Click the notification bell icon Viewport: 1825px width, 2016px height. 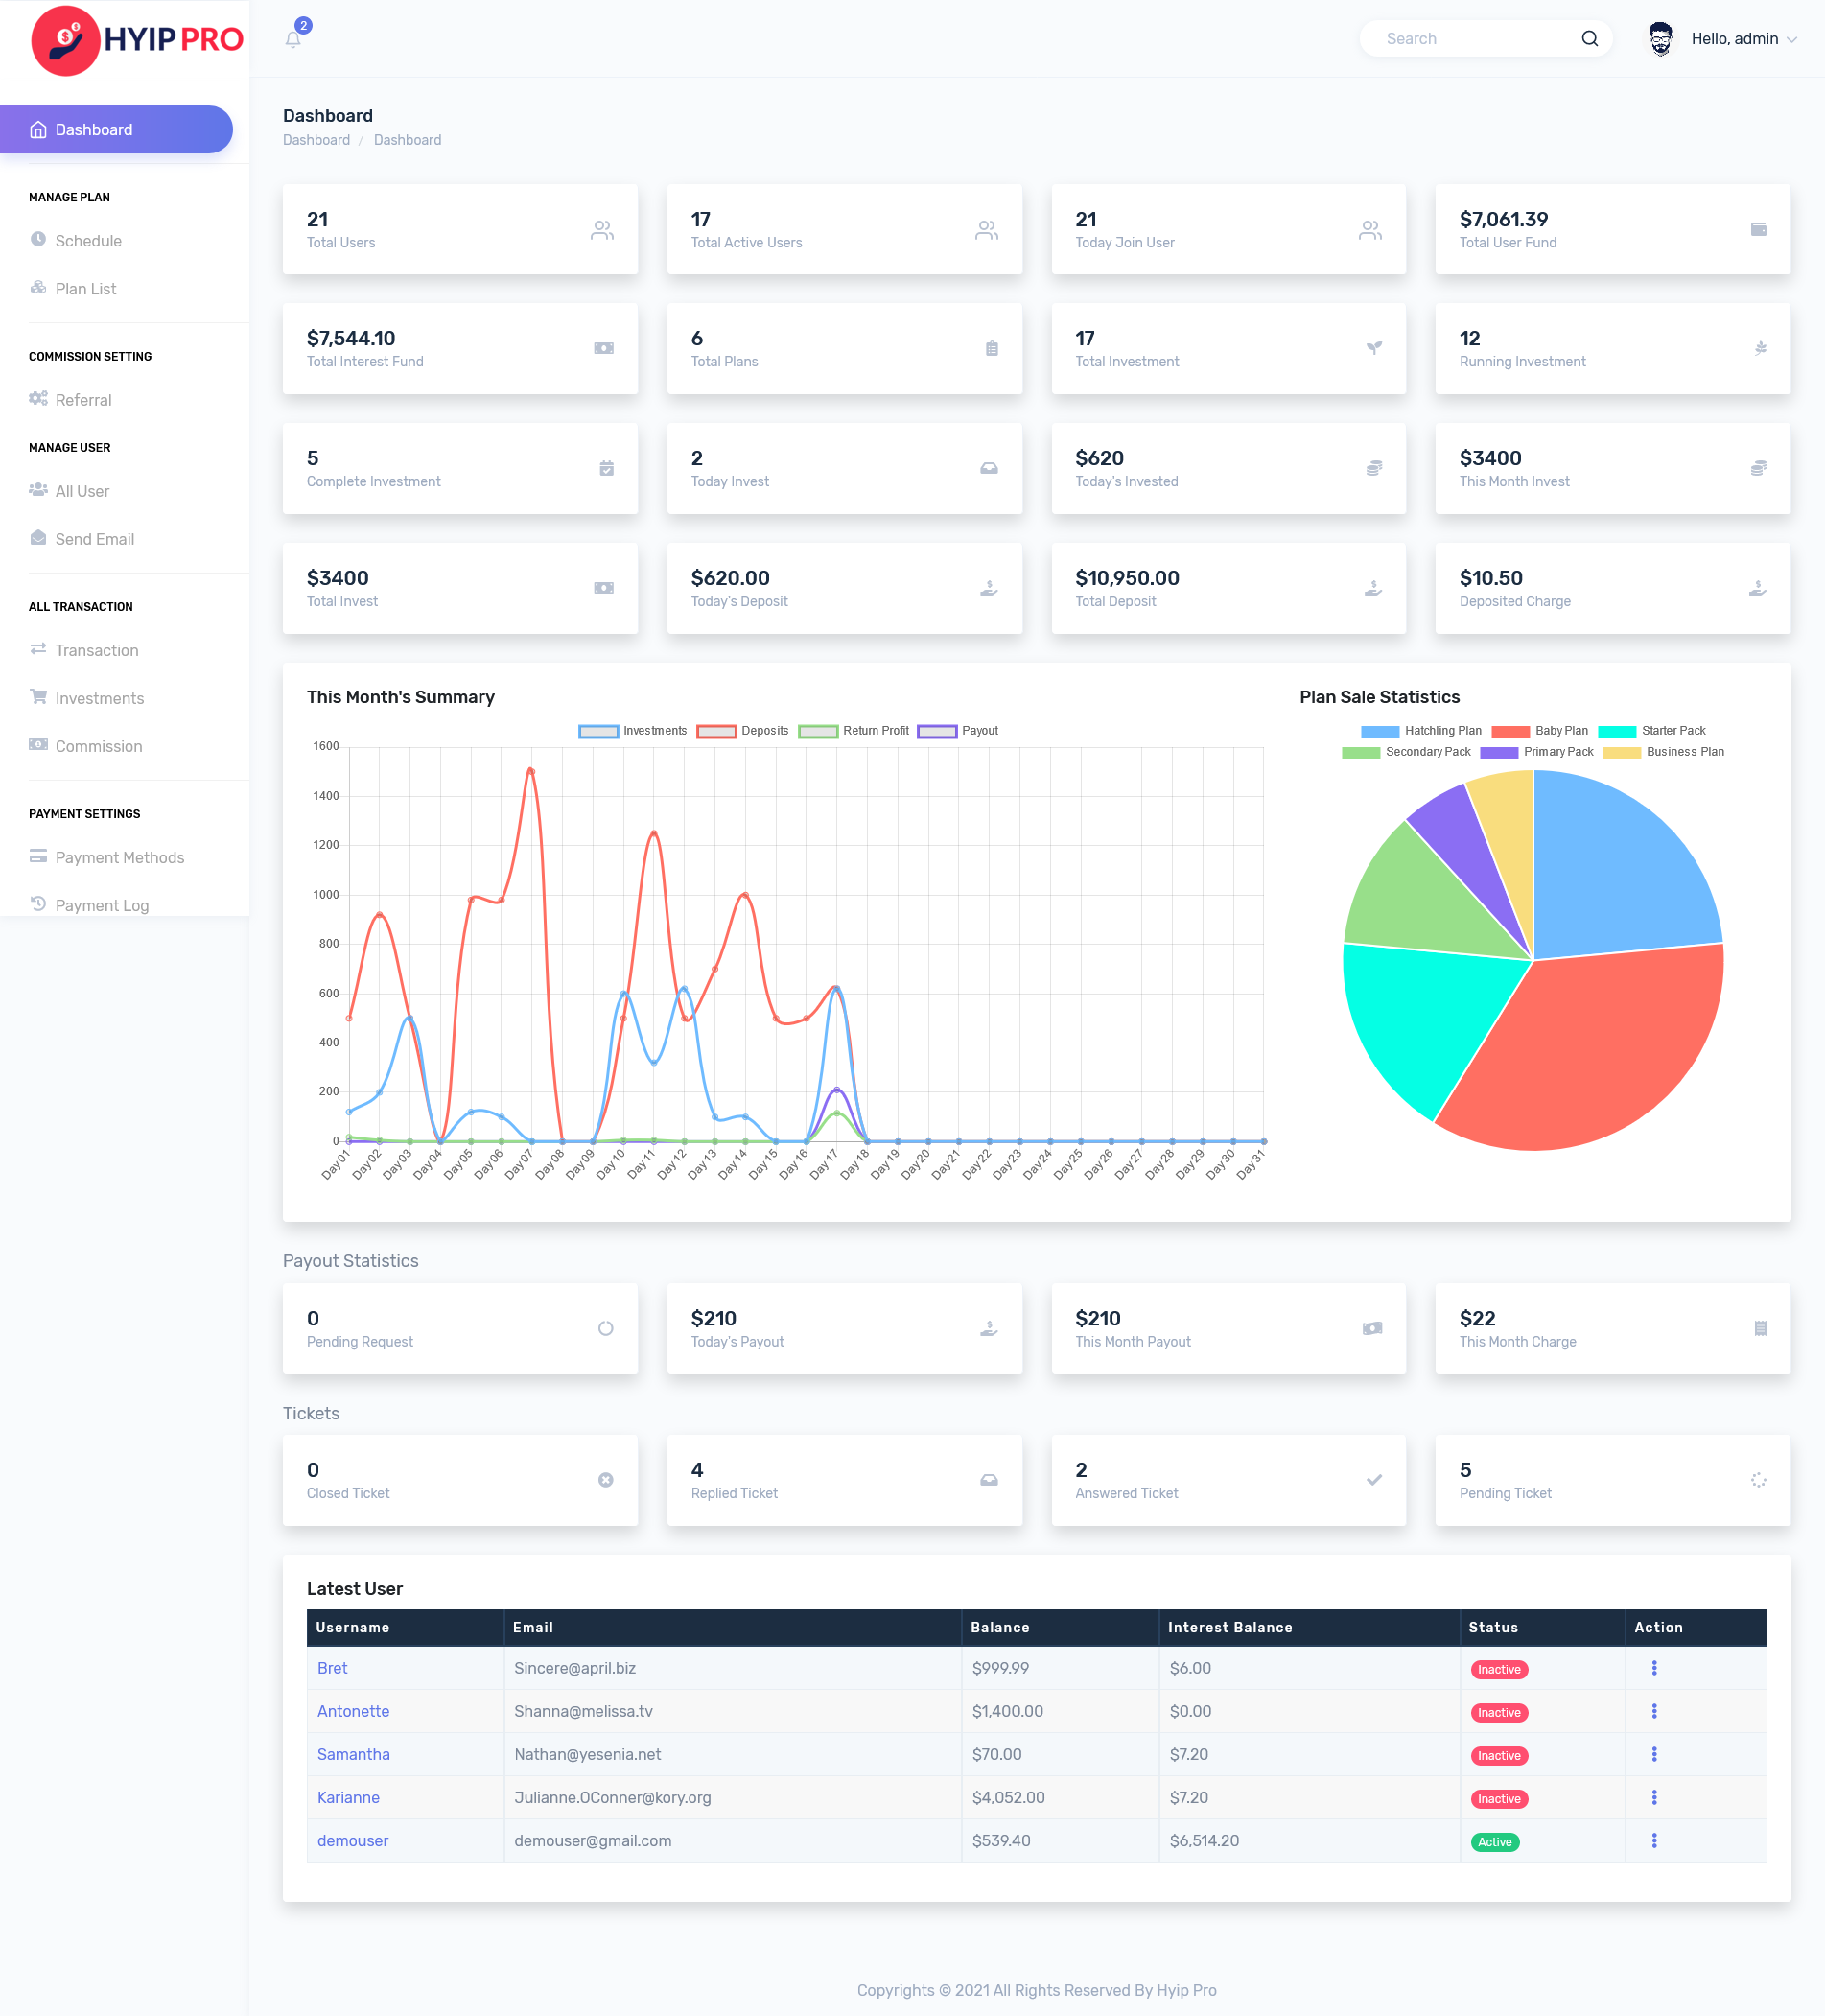pos(293,39)
